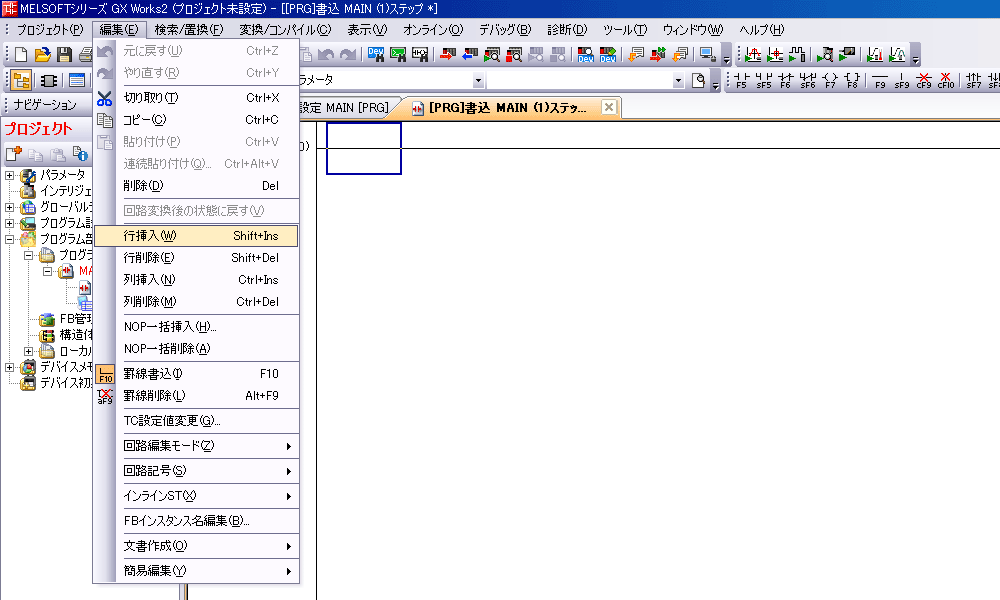Open the empty second combo box dropdown arrow
1000x600 pixels.
tap(678, 80)
